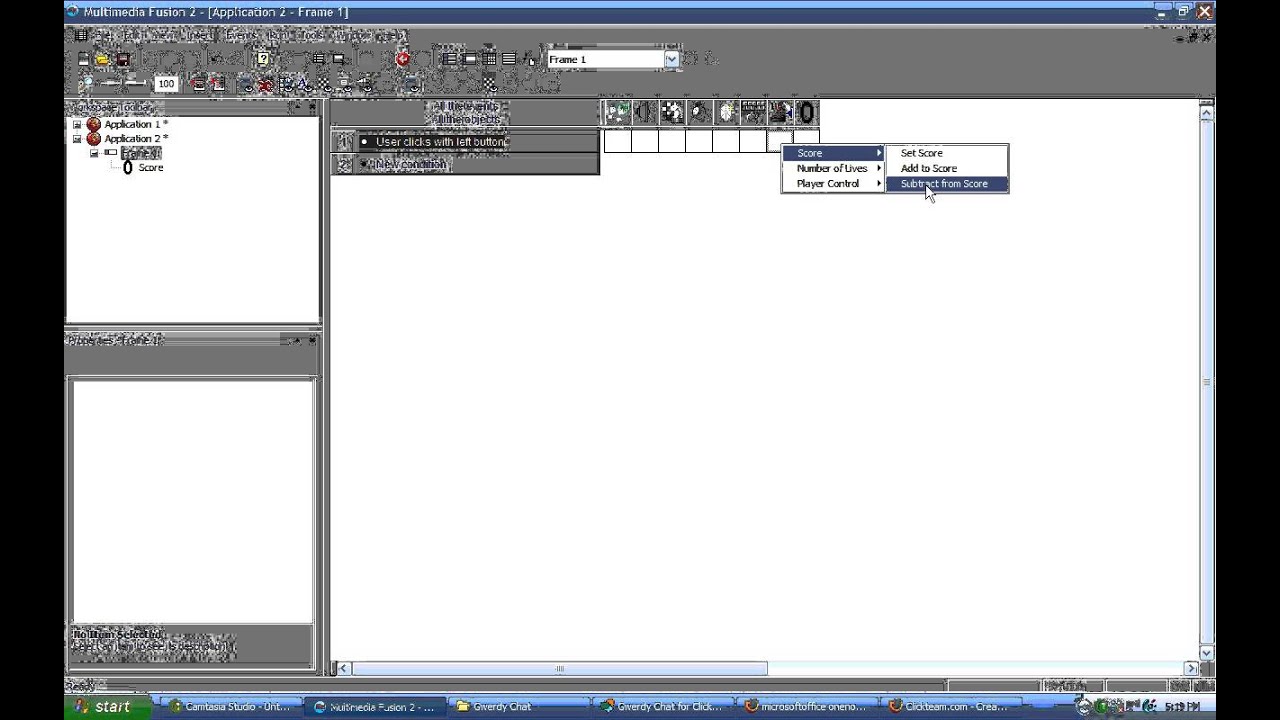Select the Player 1 joystick column icon
Screen dimensions: 1280x720
(780, 113)
